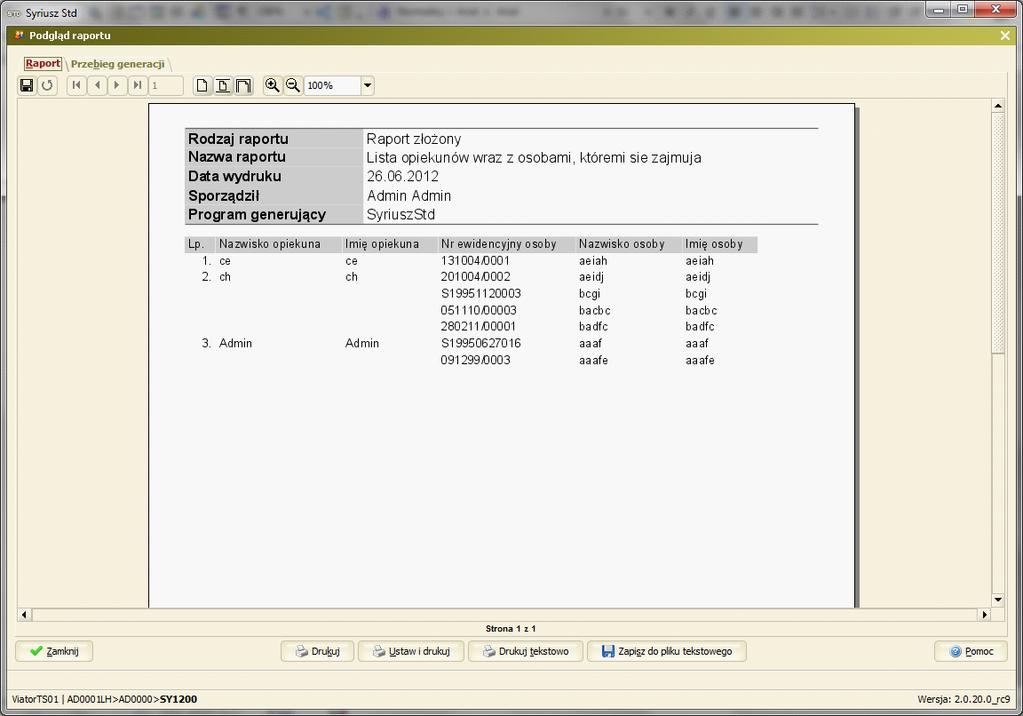Click the 'Imię osoby' column header
Screen dimensions: 1023x716
click(x=714, y=244)
